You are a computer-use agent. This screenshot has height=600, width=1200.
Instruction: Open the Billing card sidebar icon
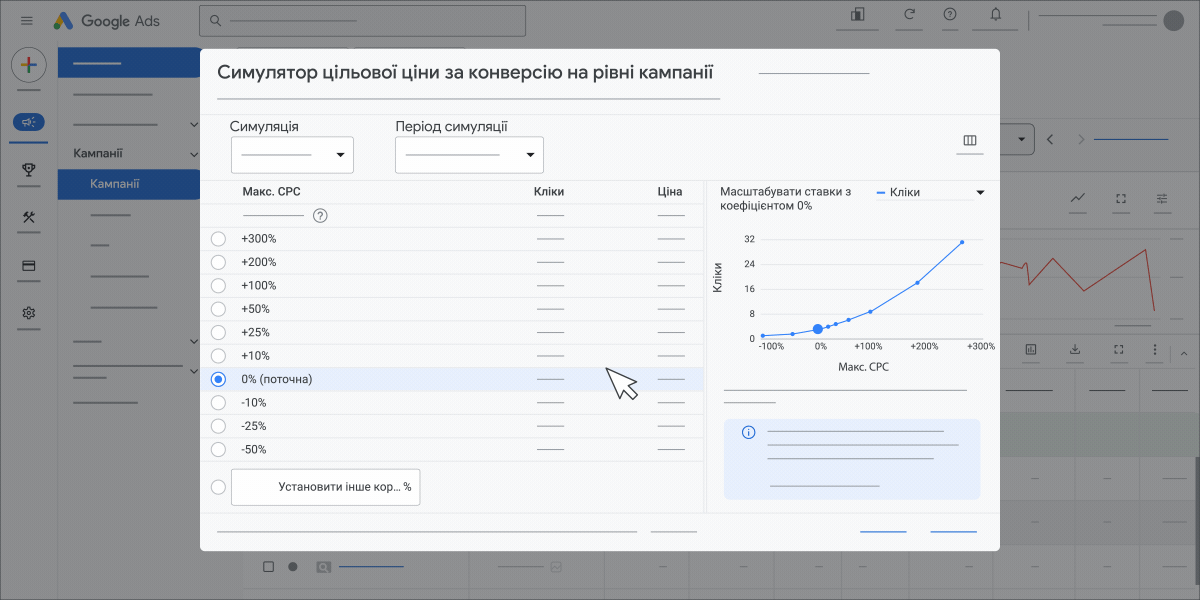29,266
